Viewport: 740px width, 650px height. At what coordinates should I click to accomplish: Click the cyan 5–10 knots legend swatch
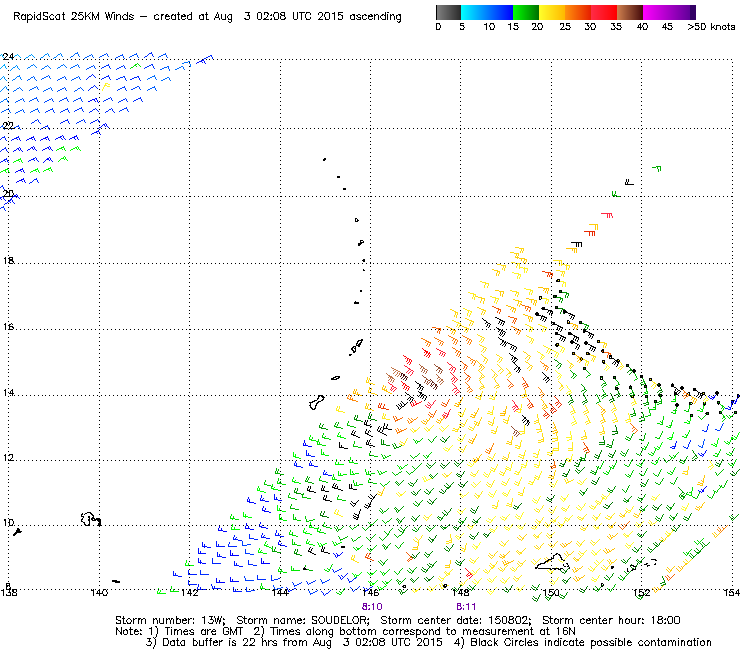[x=474, y=12]
